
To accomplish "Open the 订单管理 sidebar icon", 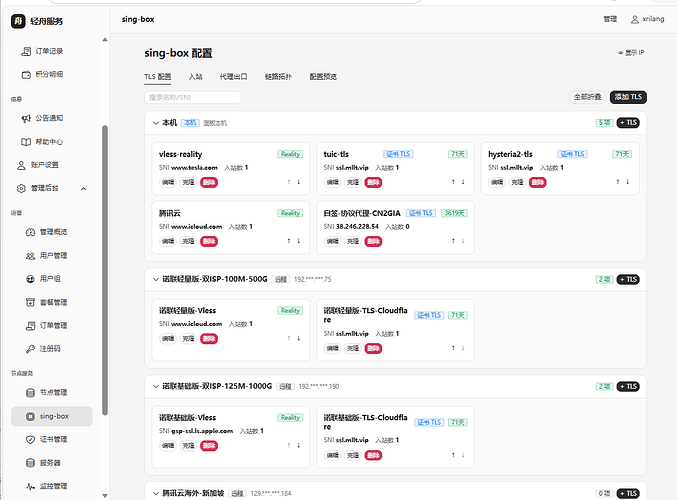I will 30,326.
